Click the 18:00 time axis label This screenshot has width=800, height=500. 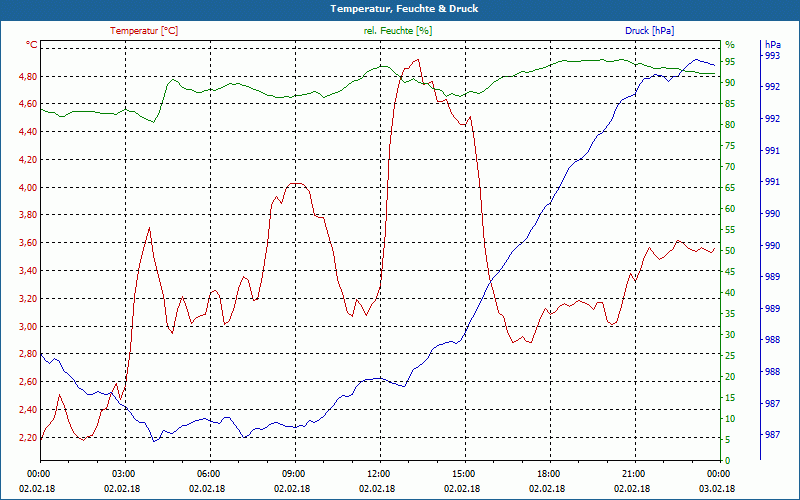(550, 474)
